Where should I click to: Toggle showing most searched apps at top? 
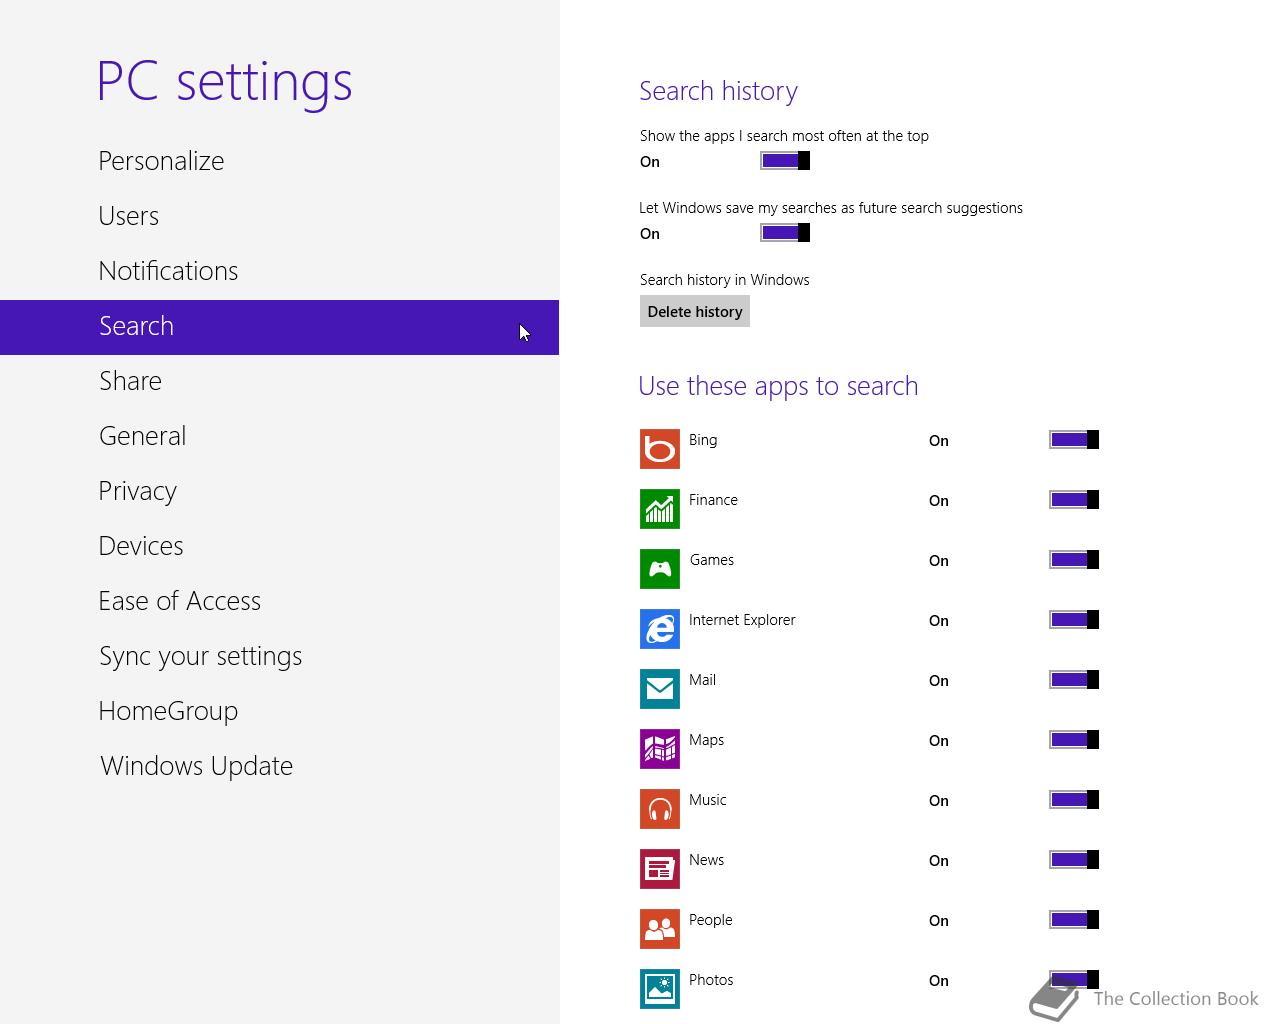[785, 161]
